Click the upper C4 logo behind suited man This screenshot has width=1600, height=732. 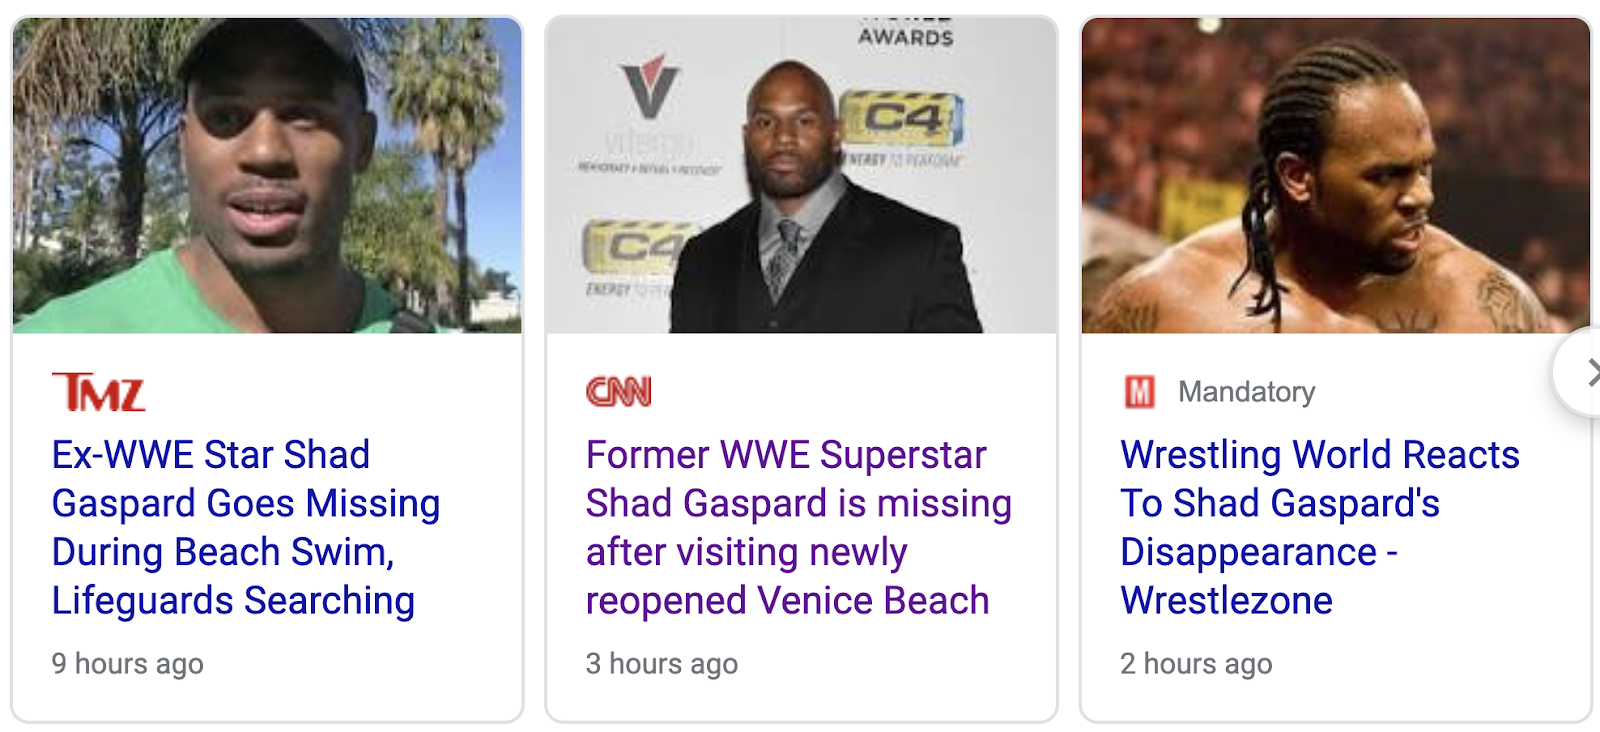[902, 119]
